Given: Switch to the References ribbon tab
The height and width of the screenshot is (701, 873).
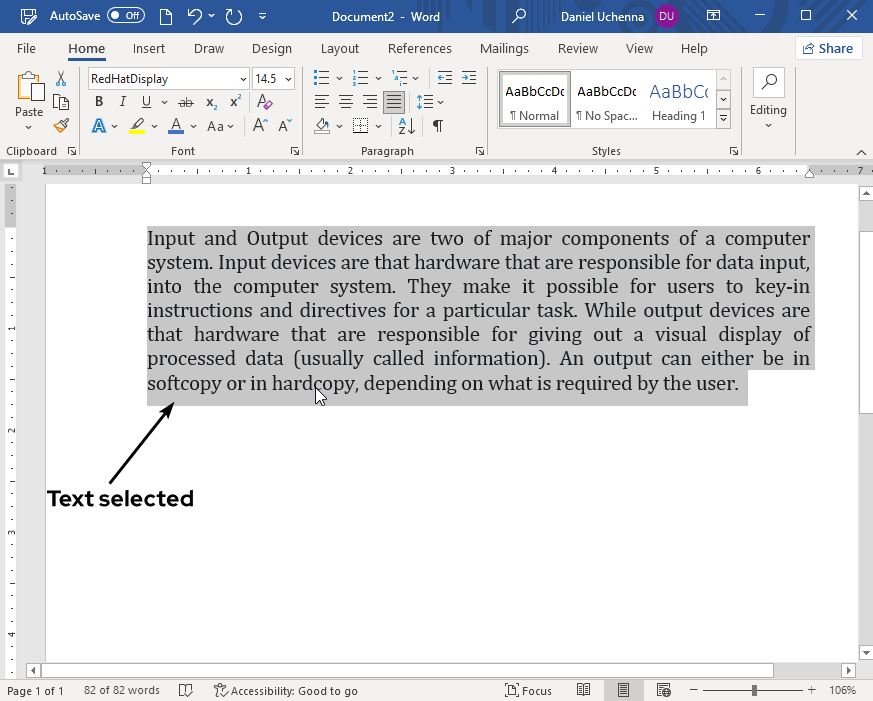Looking at the screenshot, I should coord(419,48).
